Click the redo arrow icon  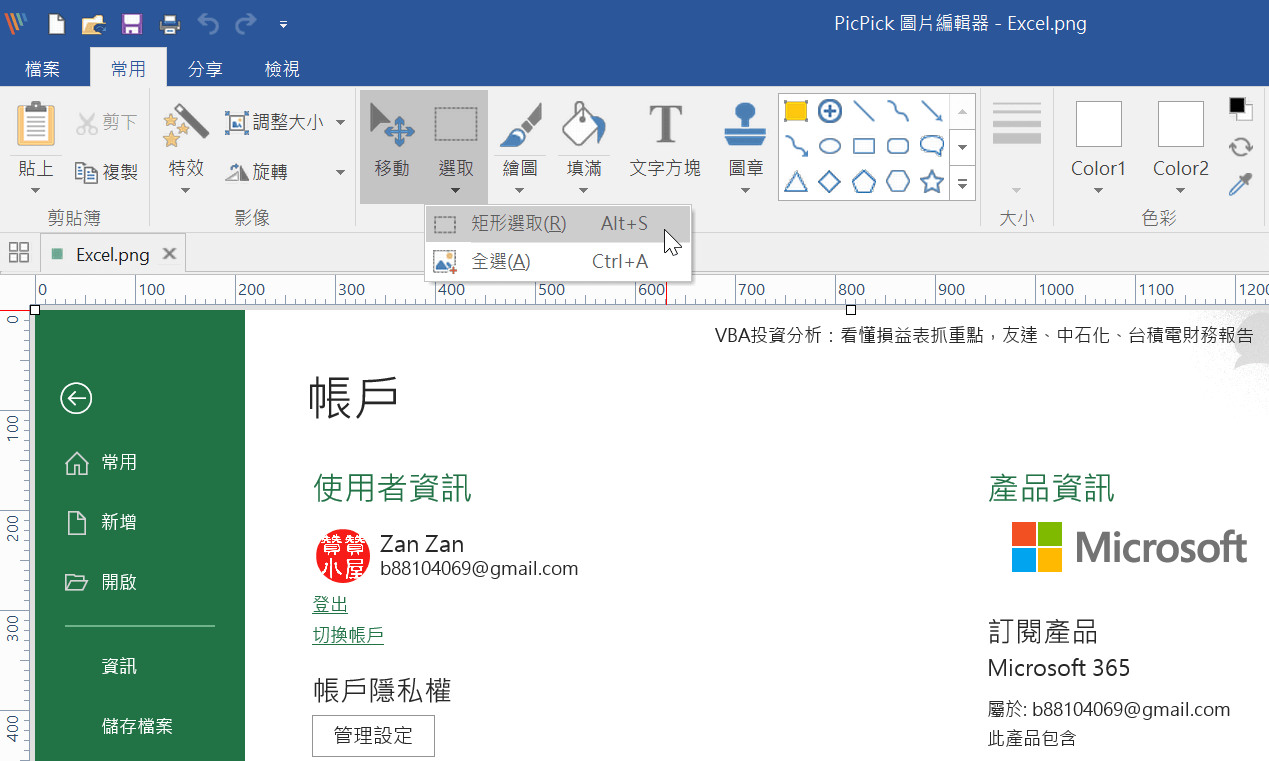[245, 23]
